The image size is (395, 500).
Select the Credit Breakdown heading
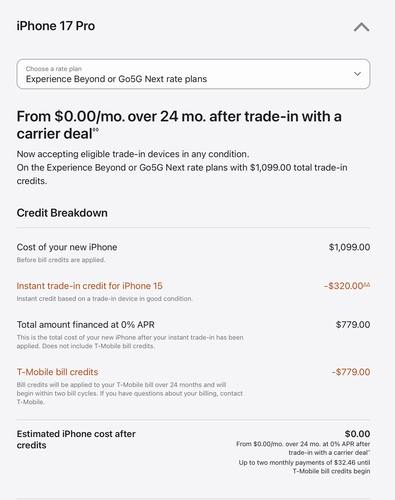[62, 213]
